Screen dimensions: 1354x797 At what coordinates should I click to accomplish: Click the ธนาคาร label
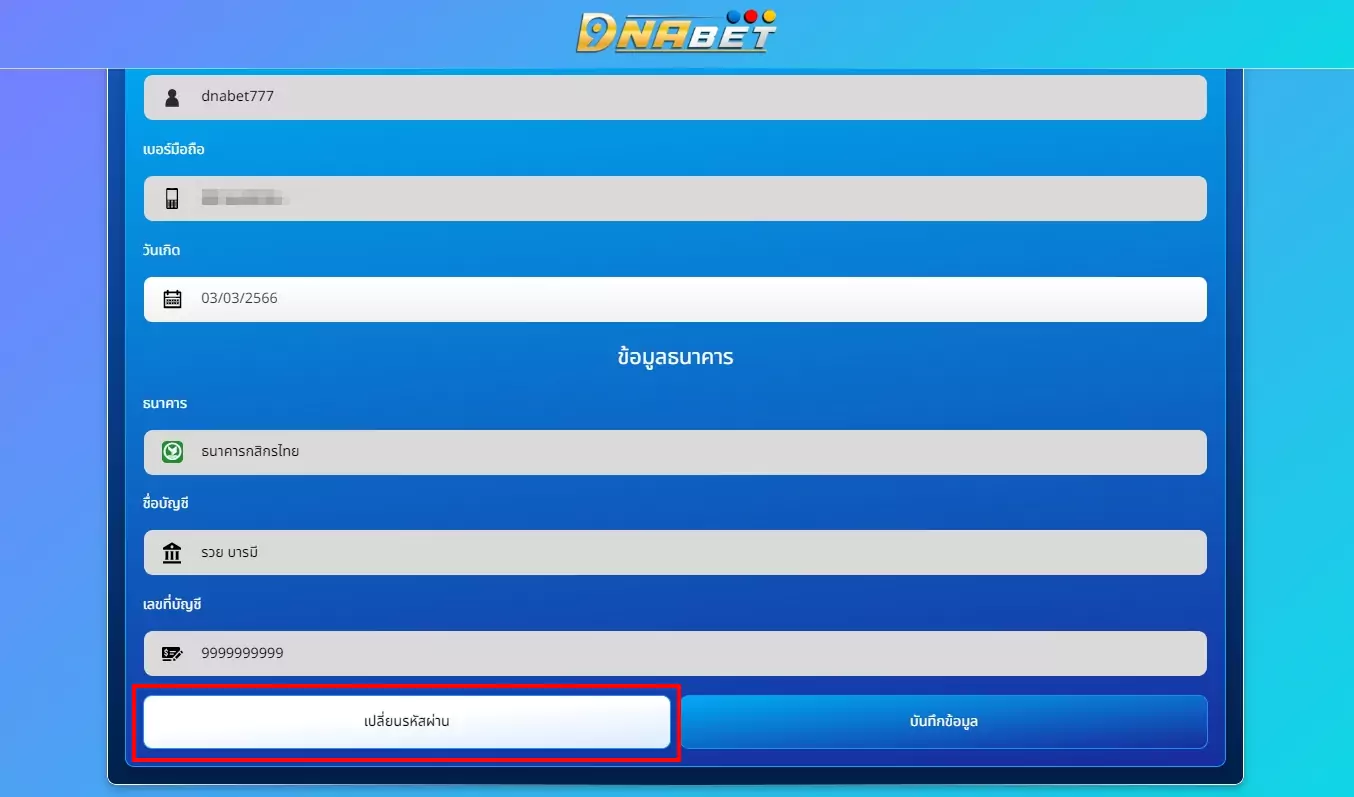[165, 404]
